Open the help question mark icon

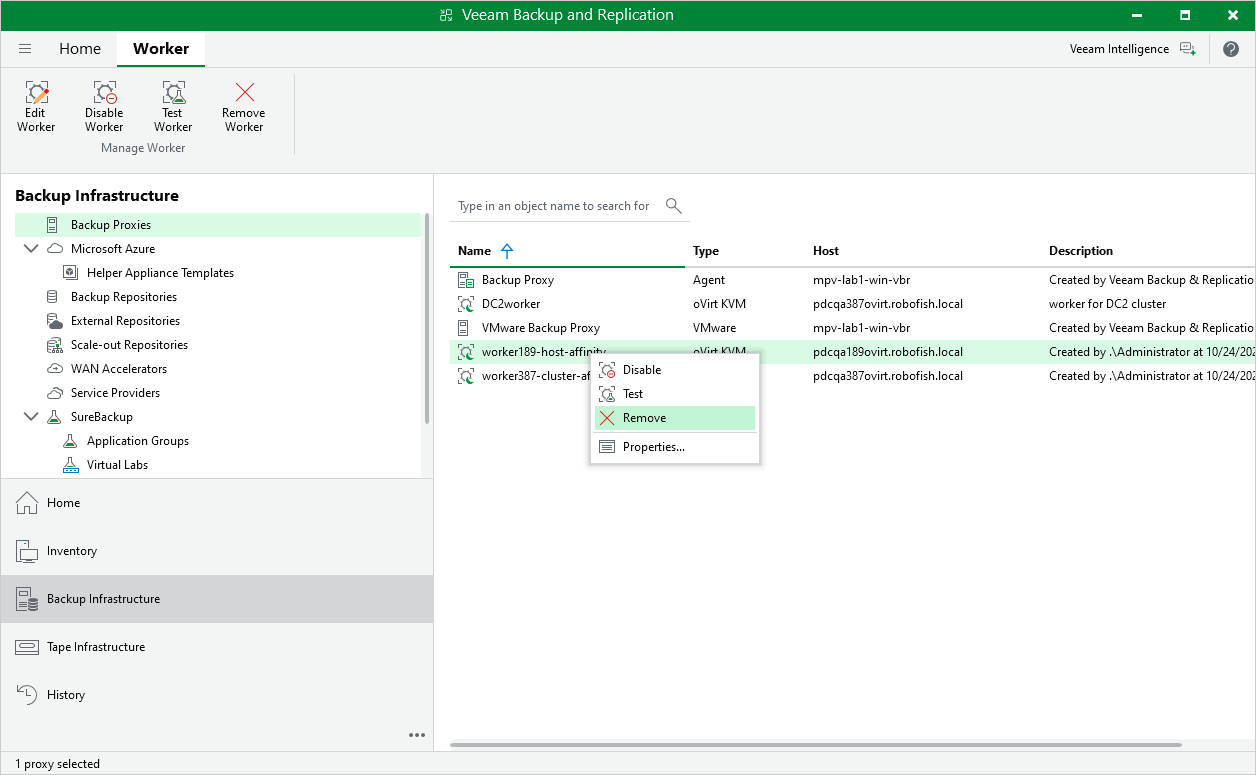(x=1231, y=49)
